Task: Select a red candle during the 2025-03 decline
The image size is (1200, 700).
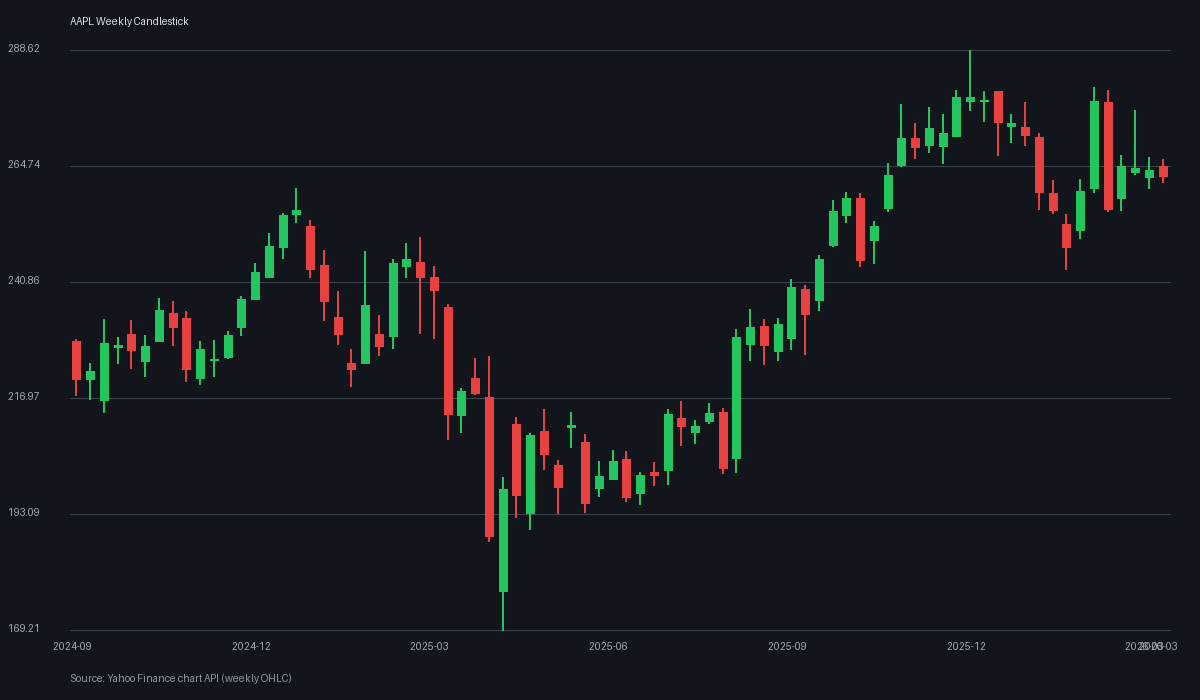Action: 447,360
